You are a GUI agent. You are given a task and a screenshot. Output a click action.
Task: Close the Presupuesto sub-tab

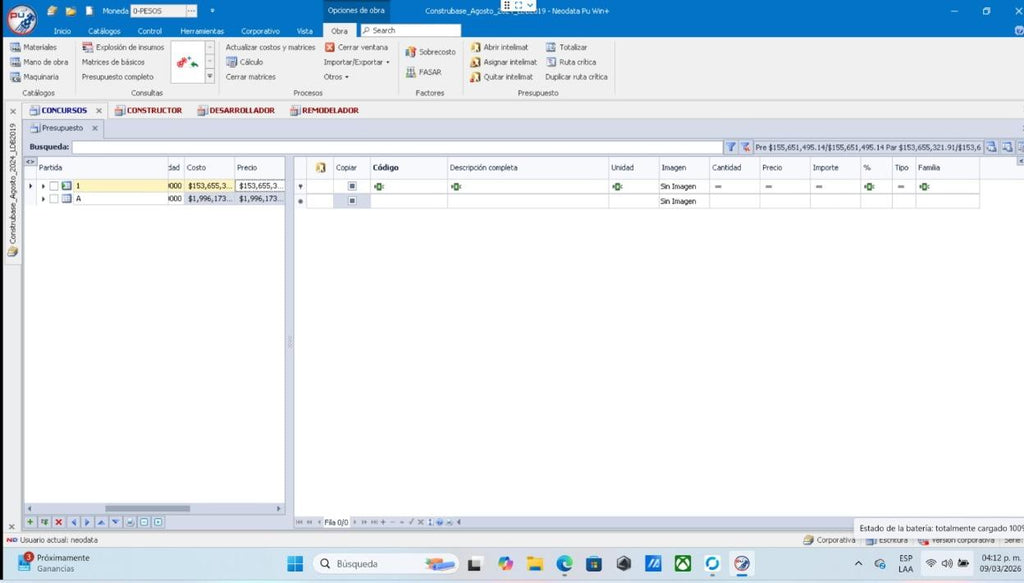[x=95, y=129]
